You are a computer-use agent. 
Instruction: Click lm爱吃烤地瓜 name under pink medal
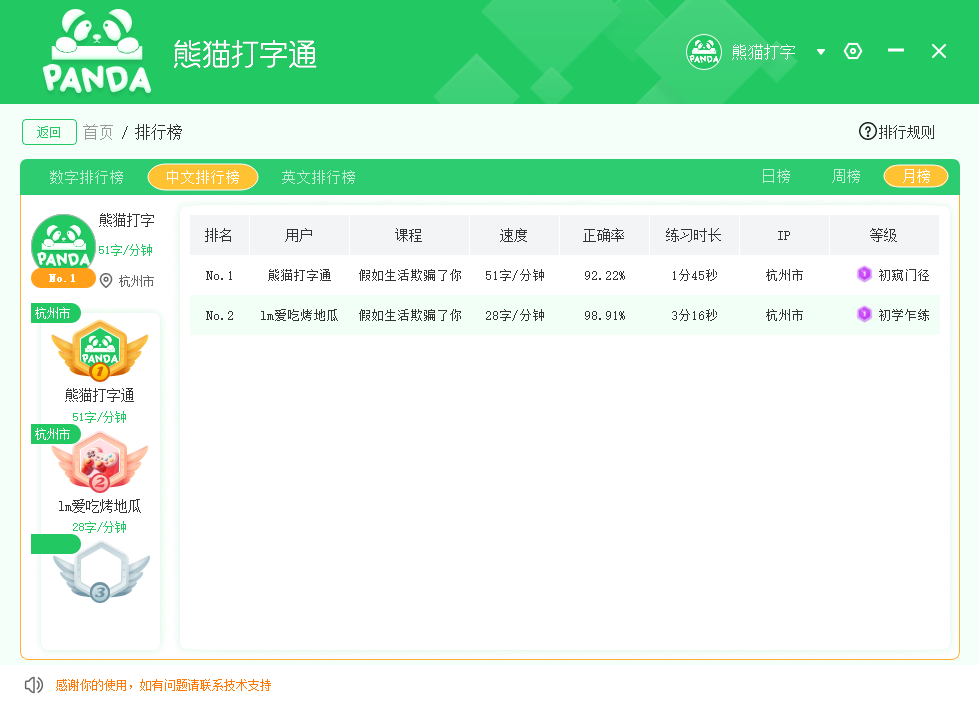click(x=99, y=506)
